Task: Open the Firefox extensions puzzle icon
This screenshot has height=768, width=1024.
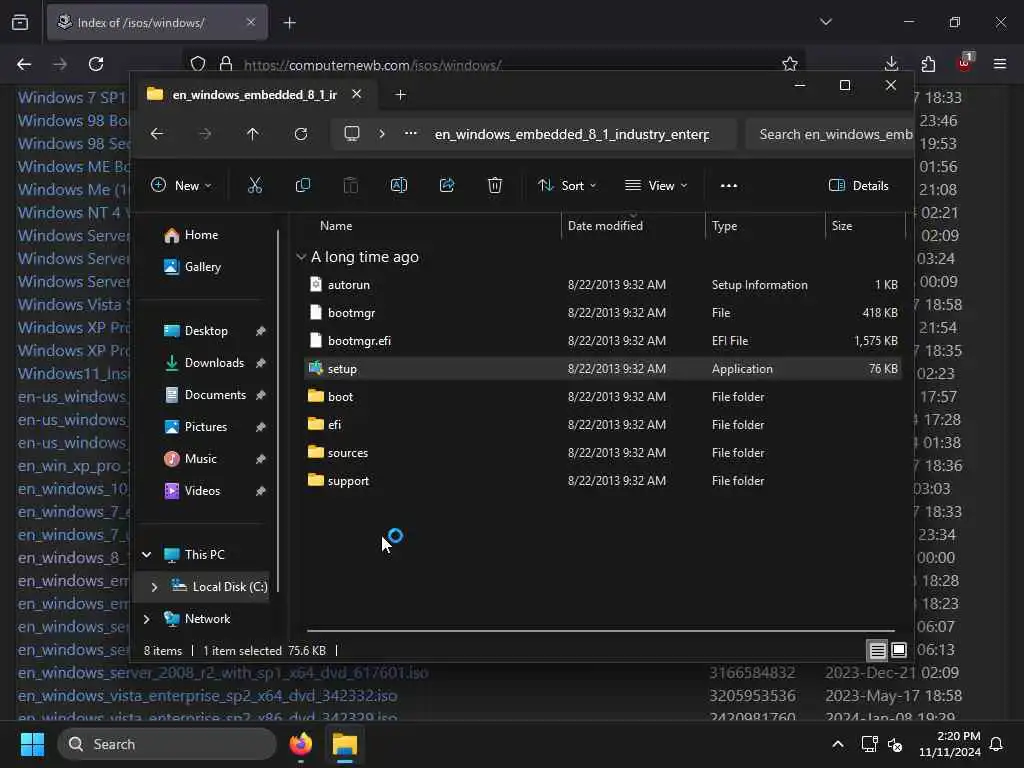Action: pos(928,64)
